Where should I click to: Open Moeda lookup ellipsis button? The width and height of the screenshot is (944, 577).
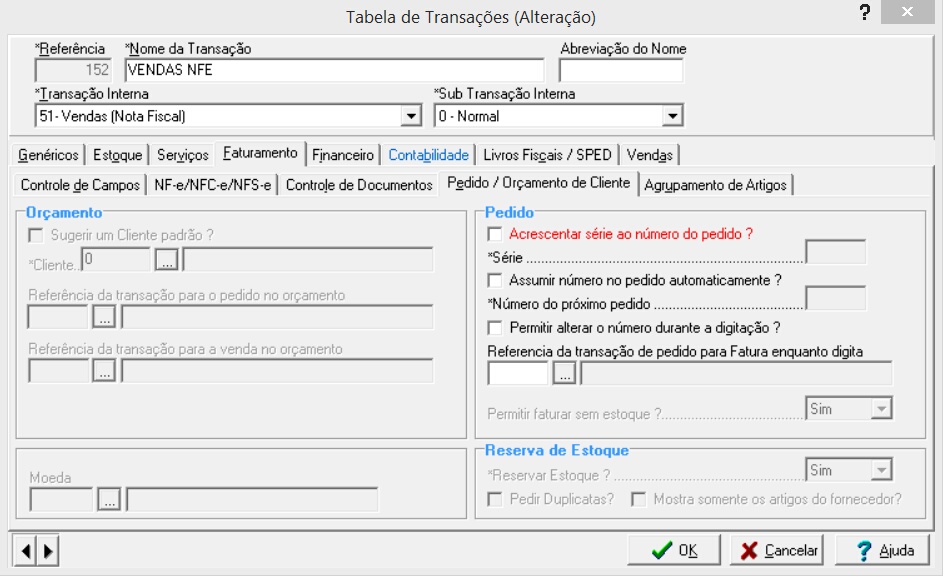coord(109,499)
